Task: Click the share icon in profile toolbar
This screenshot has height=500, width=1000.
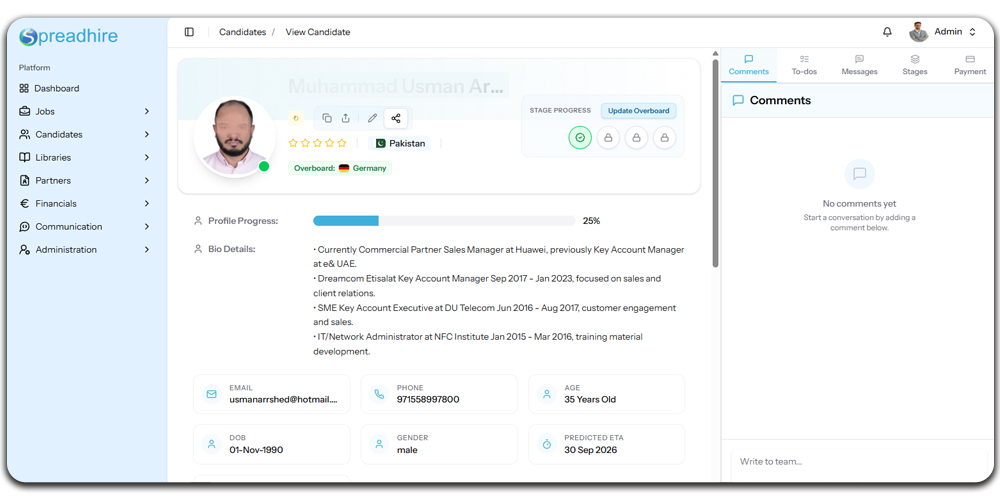Action: pyautogui.click(x=396, y=118)
